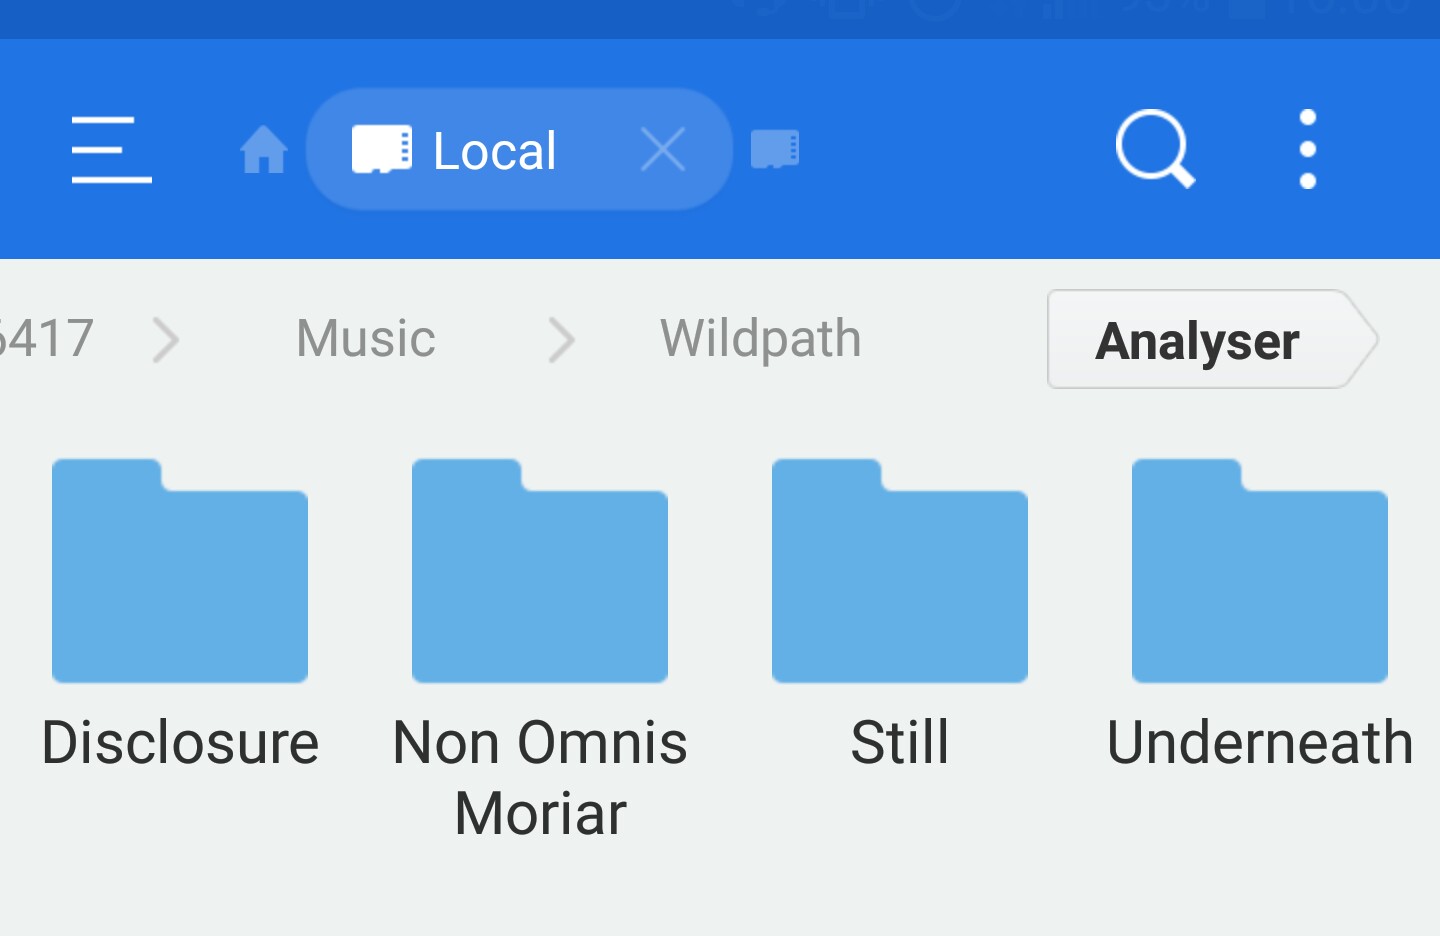Select the Non Omnis Moriar name label
Viewport: 1440px width, 936px height.
coord(540,778)
